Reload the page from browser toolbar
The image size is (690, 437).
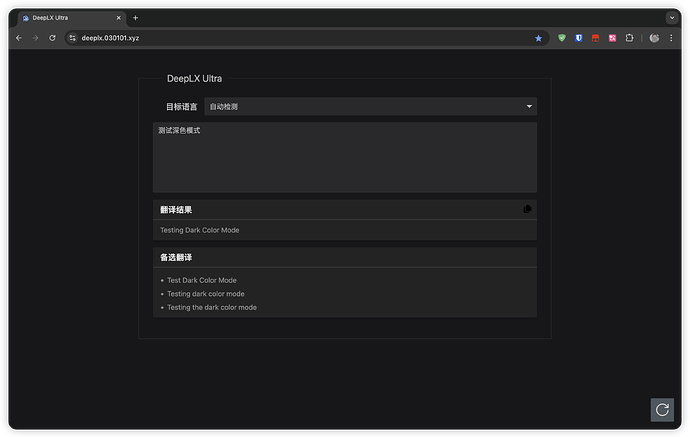(52, 38)
